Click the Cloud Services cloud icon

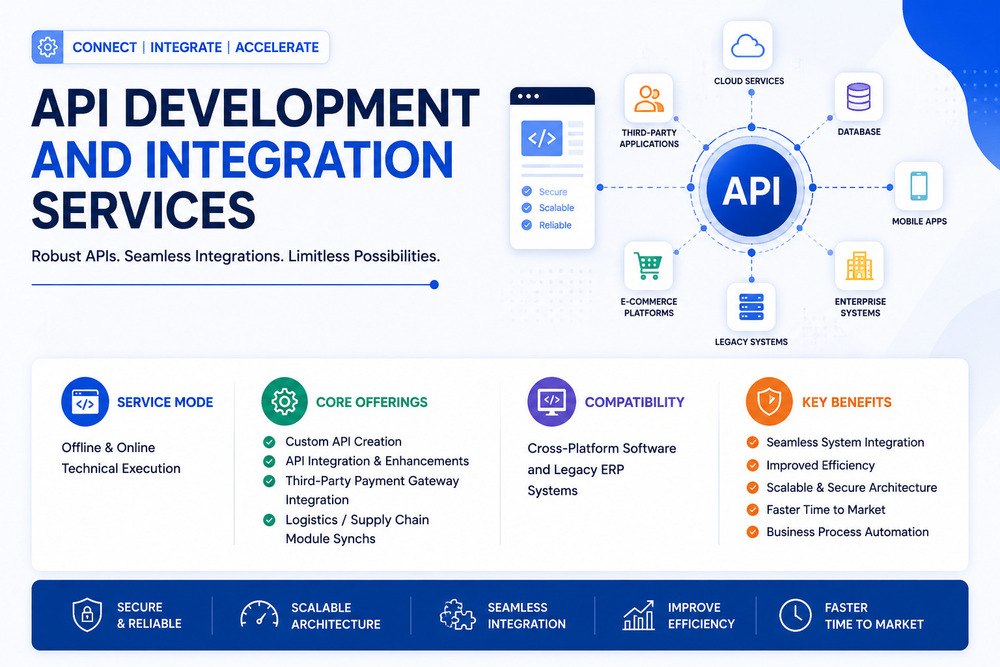(747, 46)
